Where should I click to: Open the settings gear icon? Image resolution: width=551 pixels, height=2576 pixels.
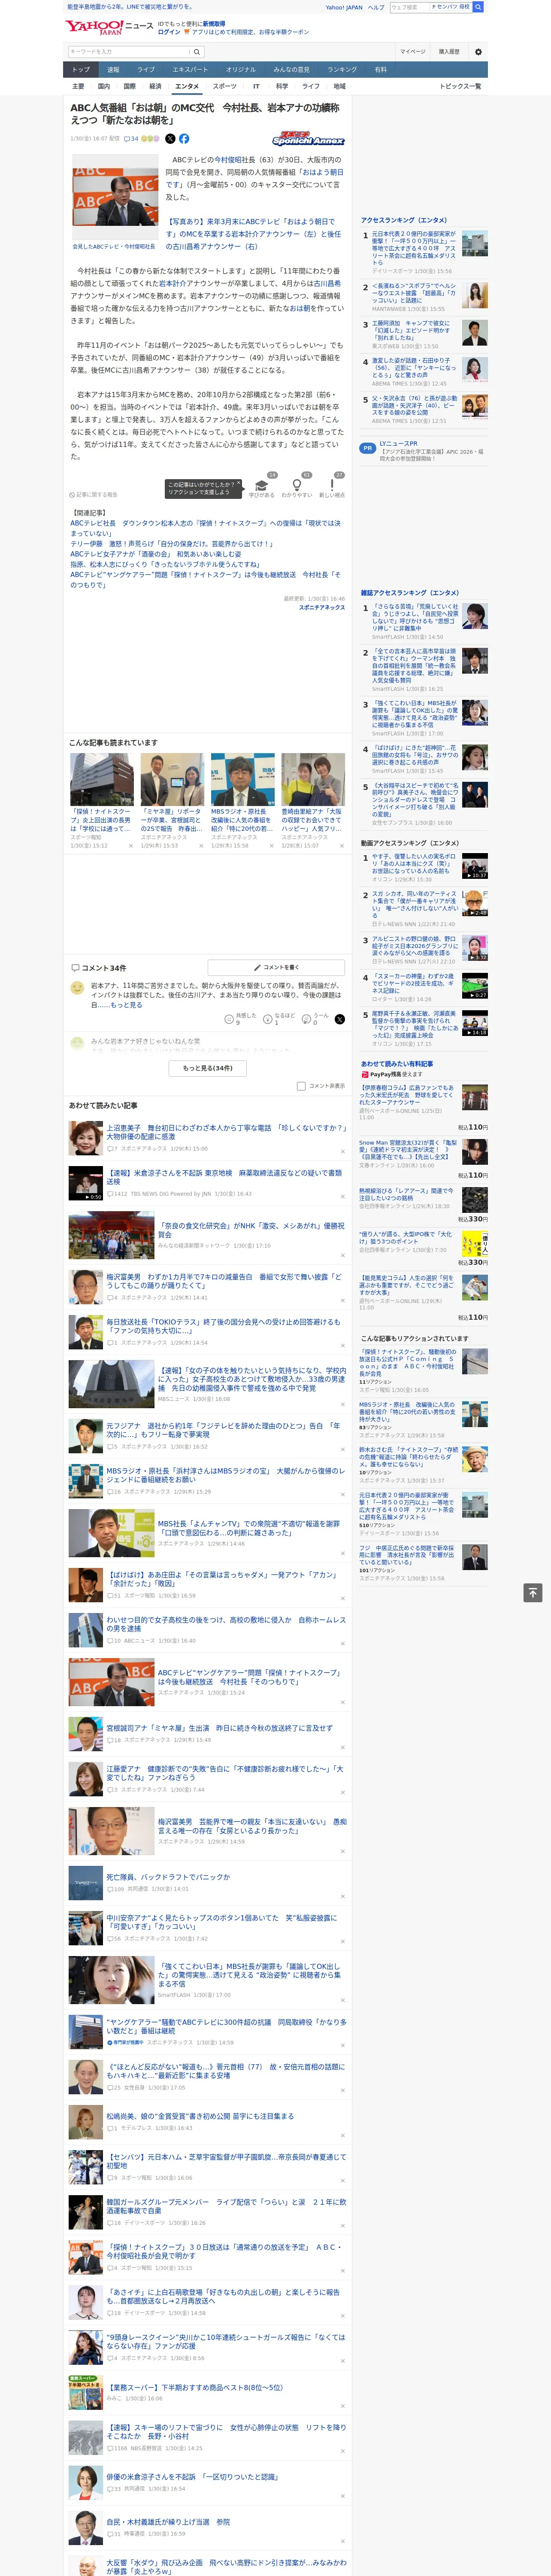[478, 52]
